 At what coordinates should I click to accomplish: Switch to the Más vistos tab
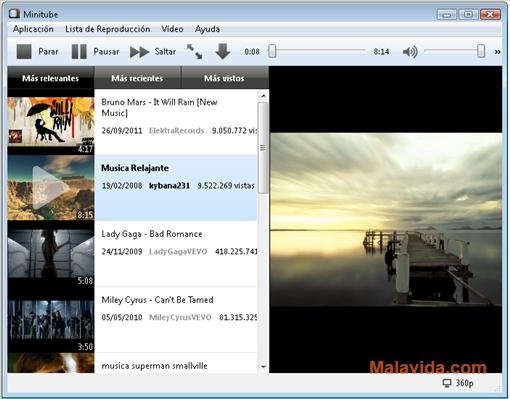224,78
